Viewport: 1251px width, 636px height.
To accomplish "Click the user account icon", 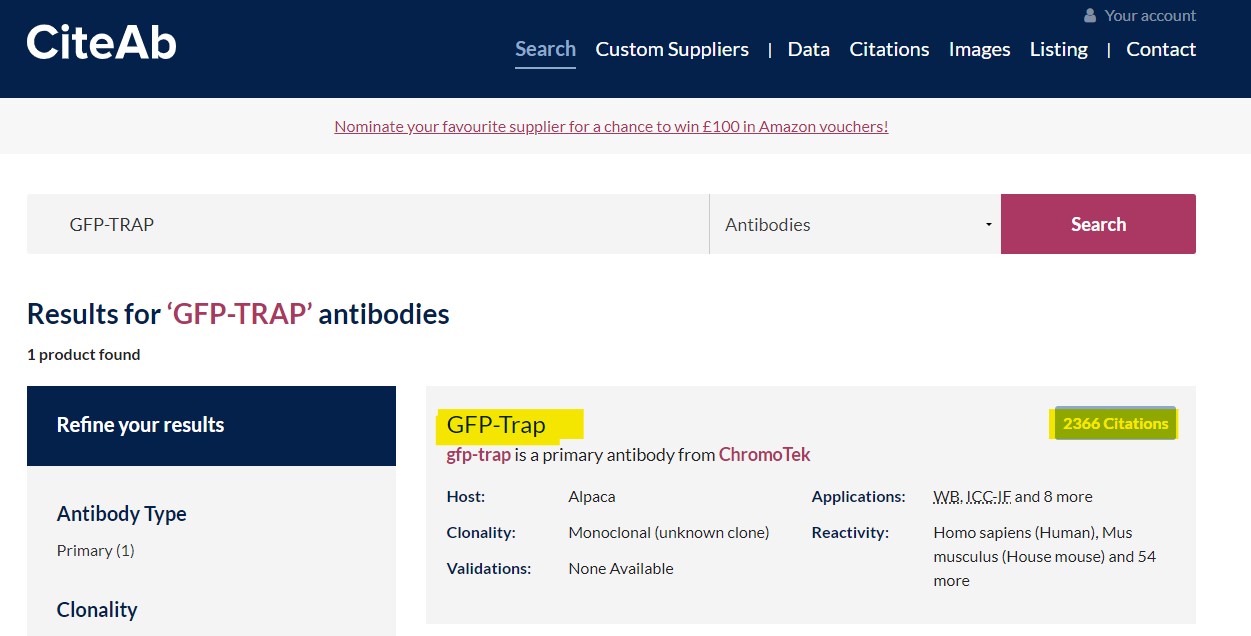I will click(x=1090, y=16).
